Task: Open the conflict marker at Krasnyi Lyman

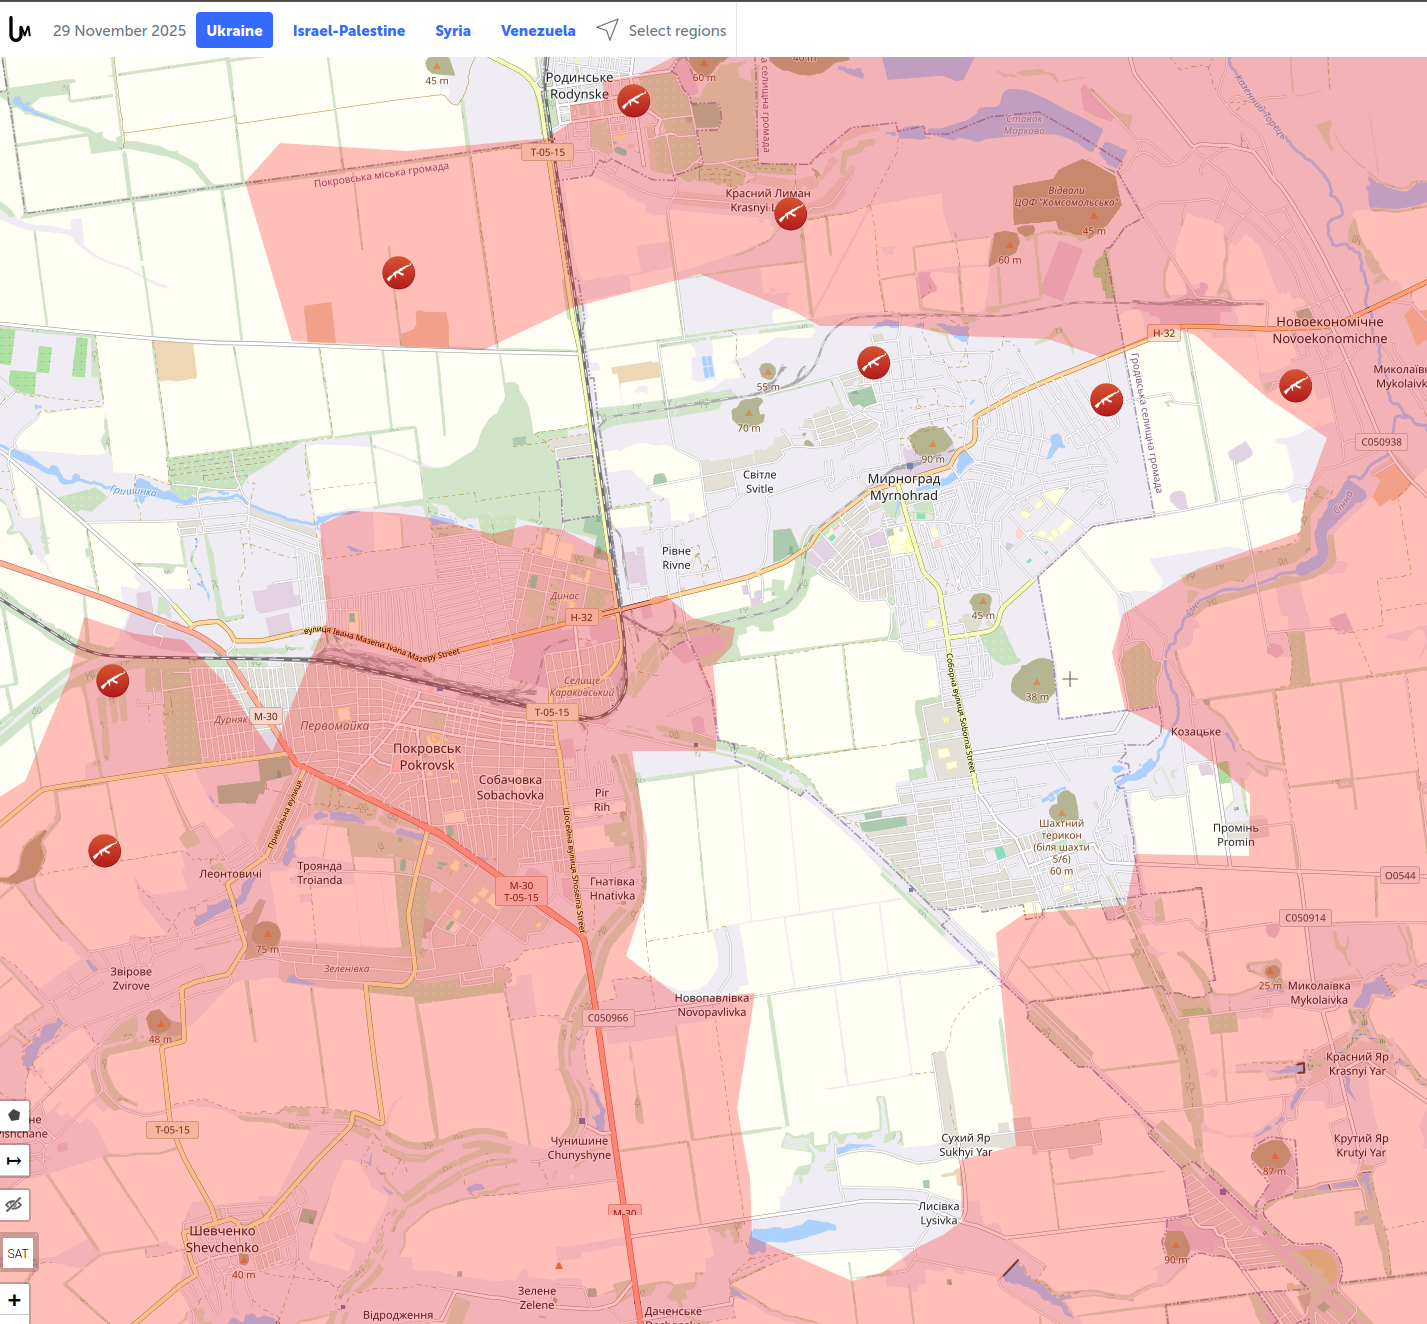Action: (x=790, y=213)
